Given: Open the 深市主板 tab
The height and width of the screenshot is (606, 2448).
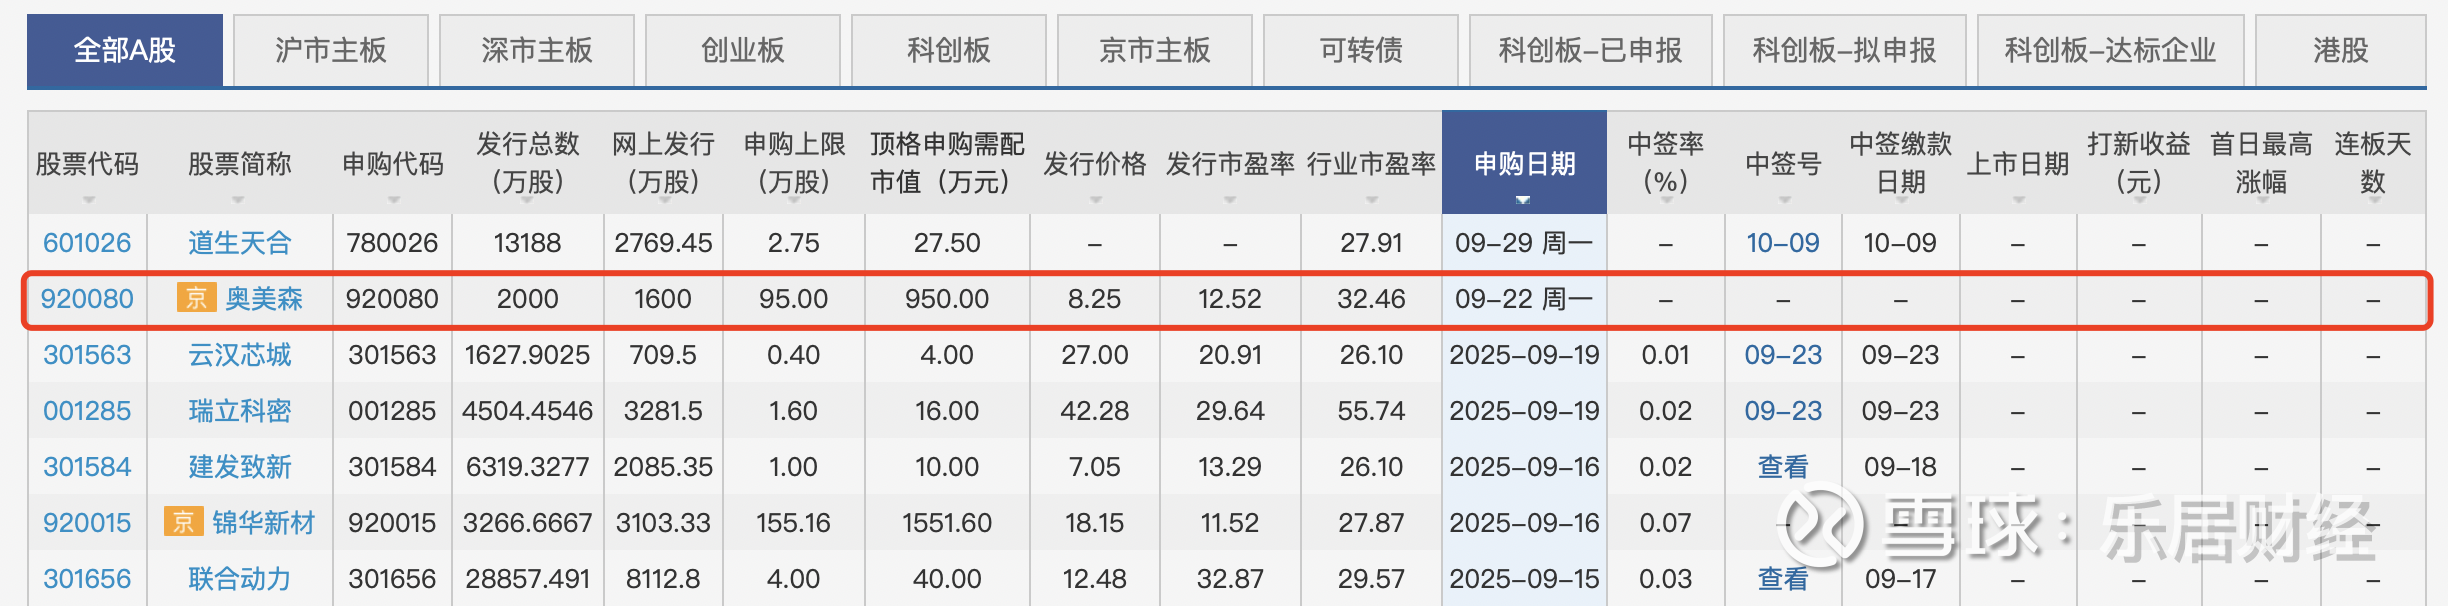Looking at the screenshot, I should [x=537, y=50].
